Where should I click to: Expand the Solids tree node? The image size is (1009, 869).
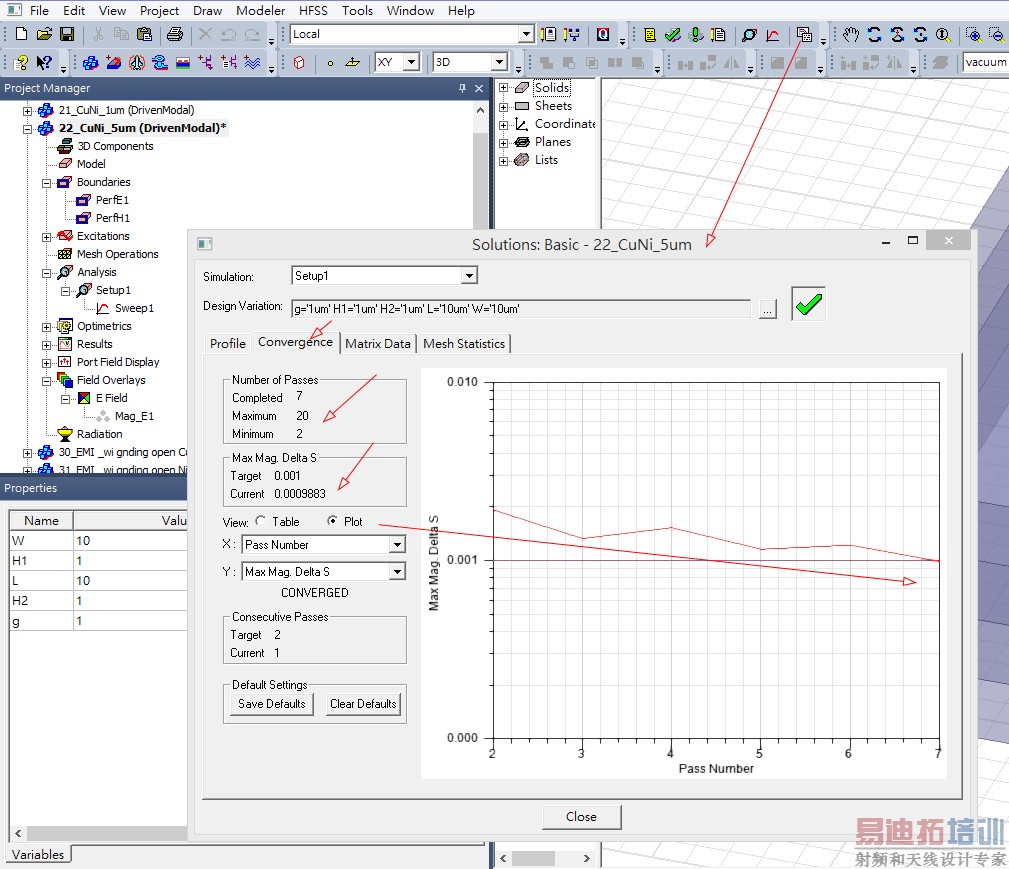505,88
